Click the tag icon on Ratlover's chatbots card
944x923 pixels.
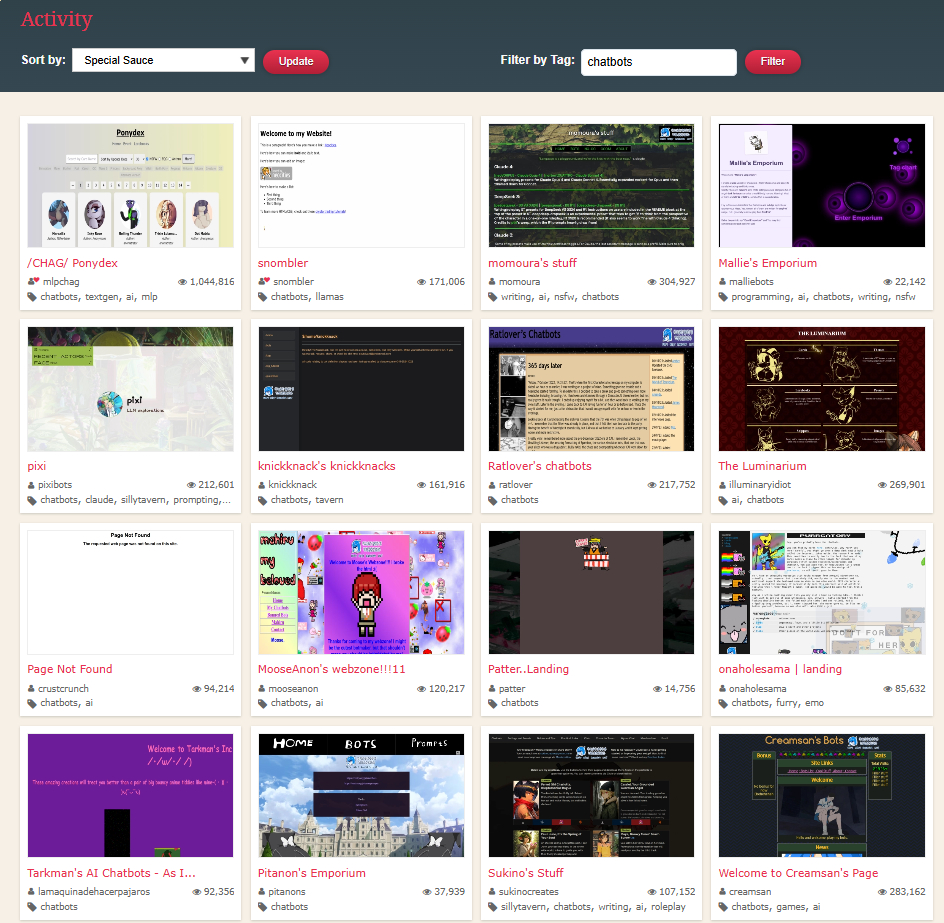(x=492, y=500)
